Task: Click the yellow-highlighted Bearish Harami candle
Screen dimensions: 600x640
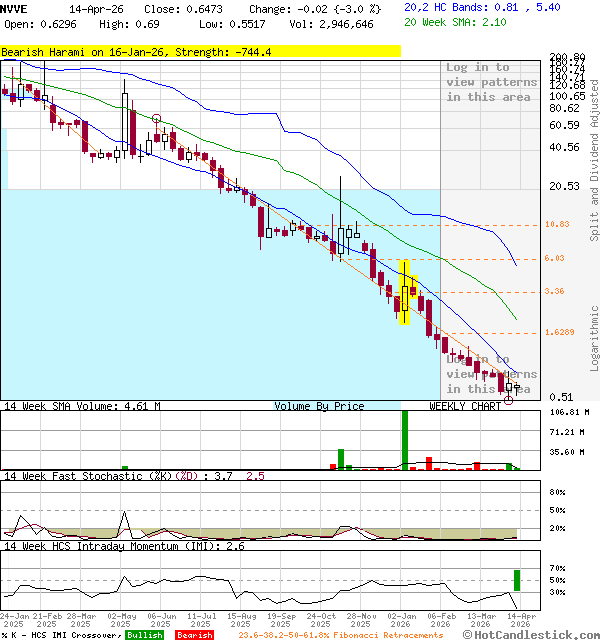Action: point(405,292)
